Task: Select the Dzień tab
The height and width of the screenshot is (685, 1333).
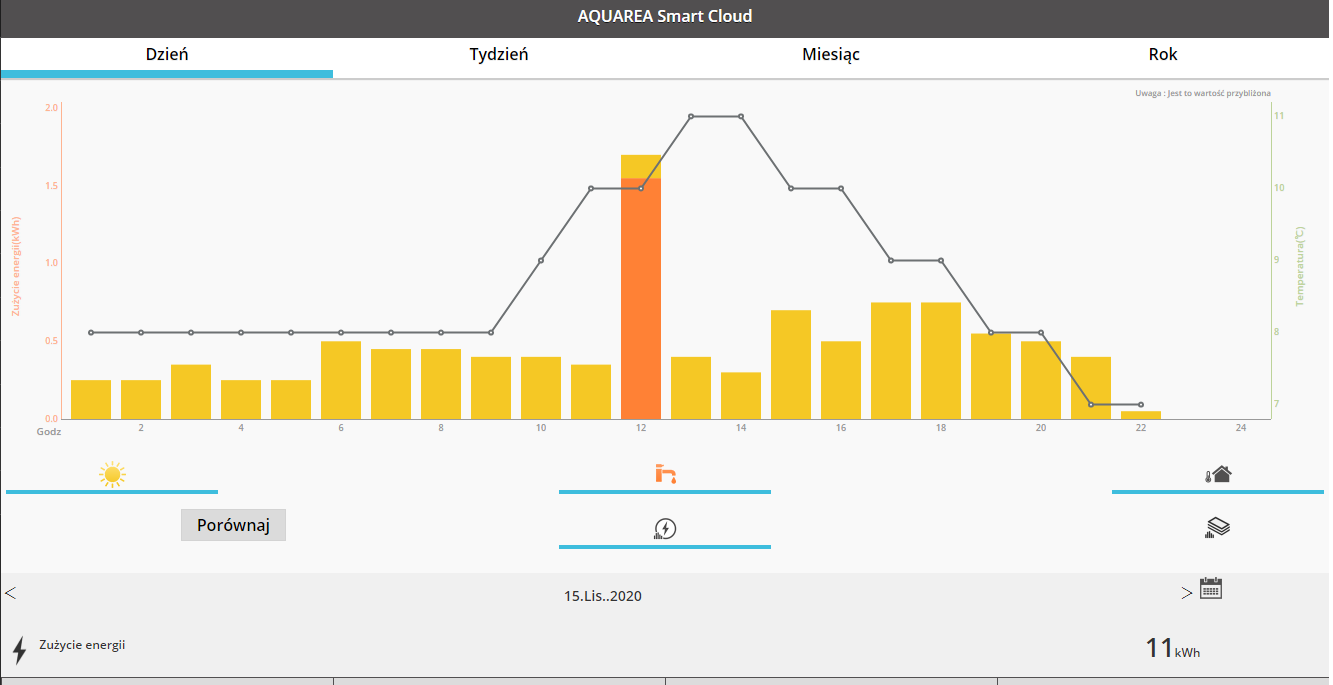Action: (167, 55)
